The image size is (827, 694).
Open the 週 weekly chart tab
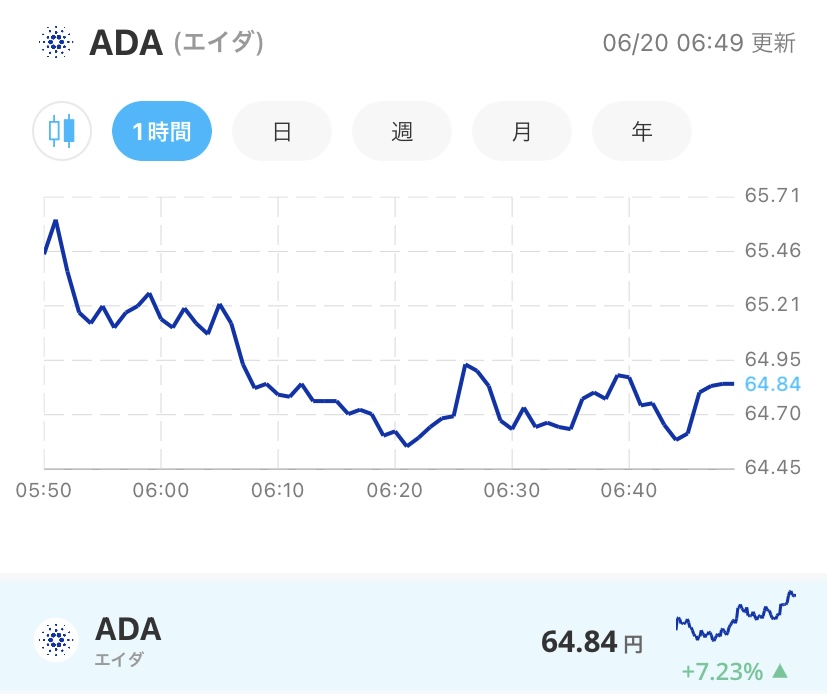401,130
